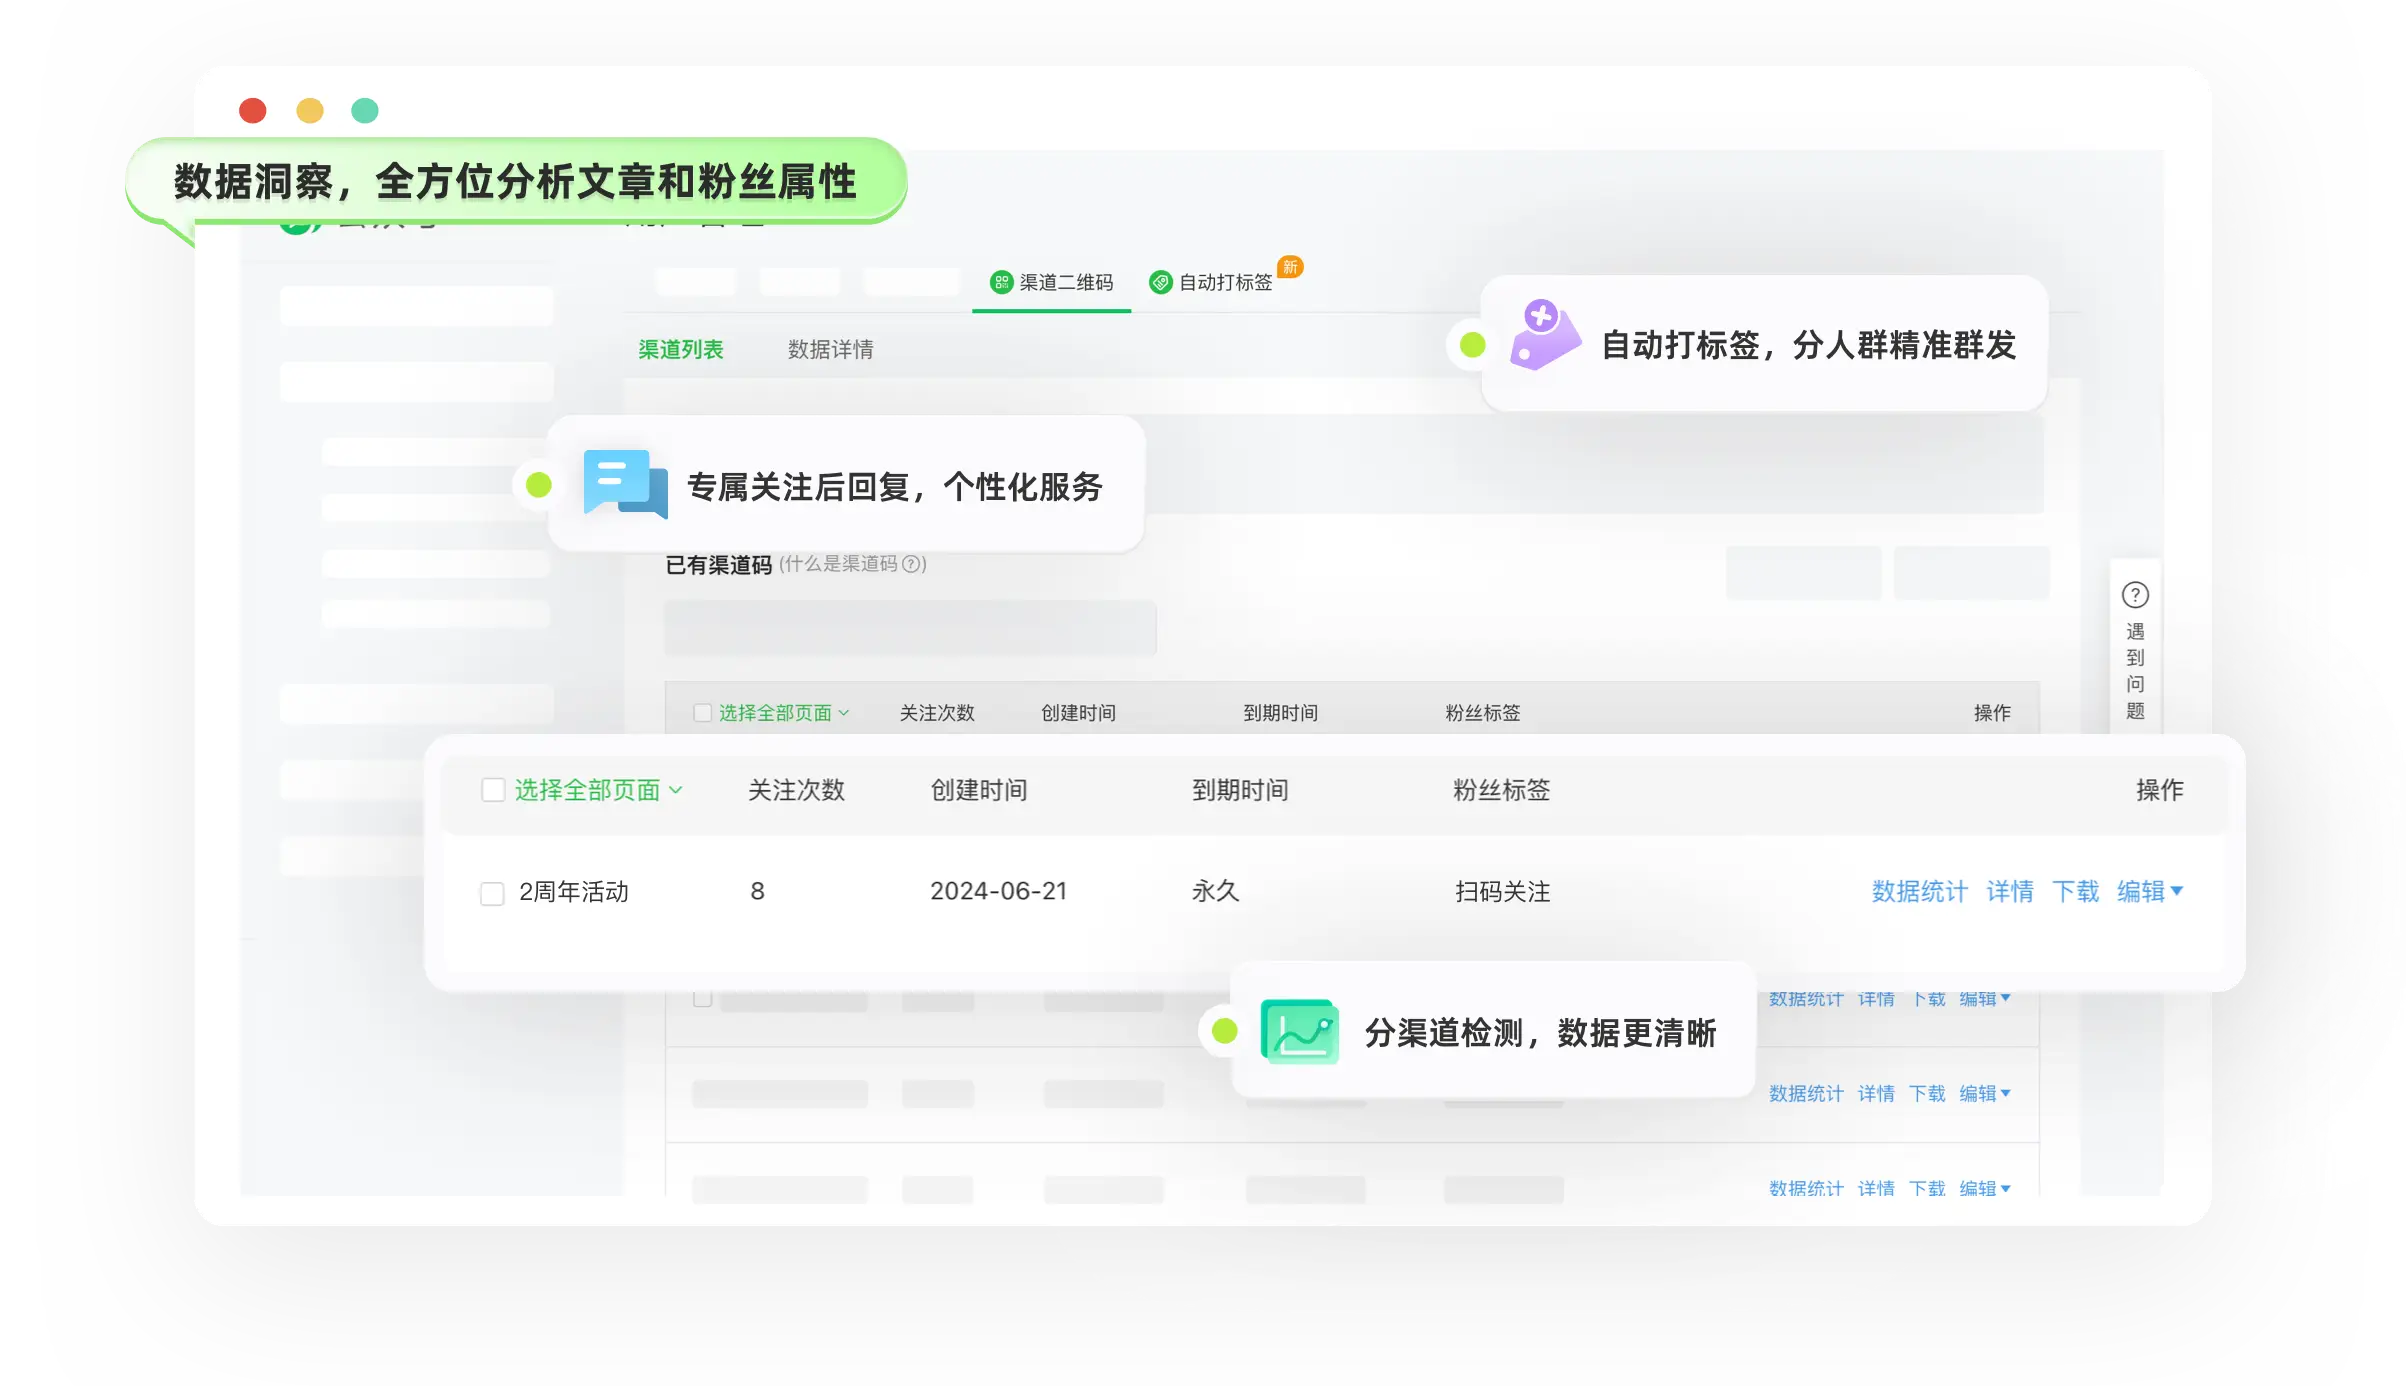Viewport: 2406px width, 1386px height.
Task: Click 数据统计 in the 2周年活动 row
Action: click(x=1918, y=892)
